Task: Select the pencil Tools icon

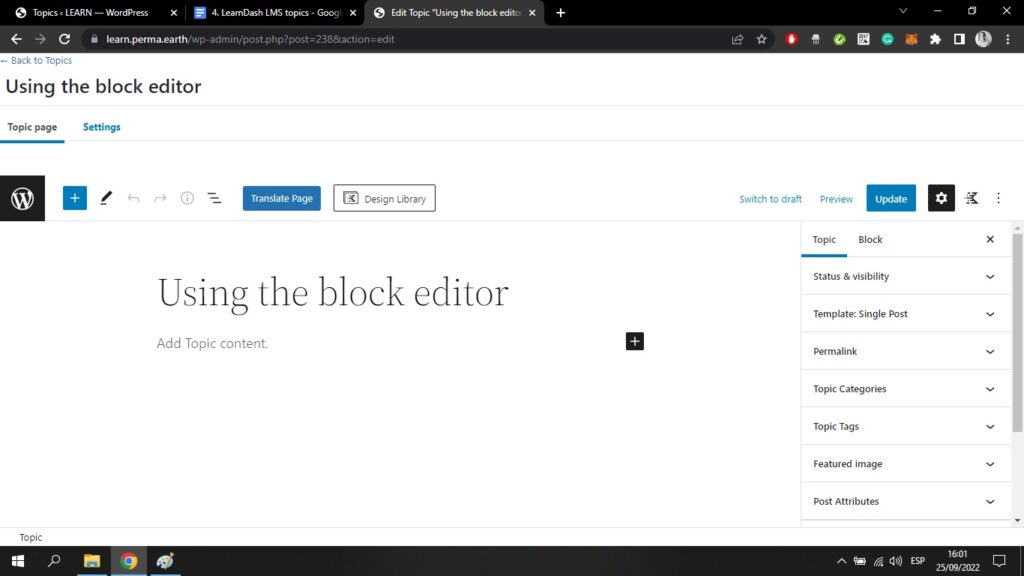Action: point(106,198)
